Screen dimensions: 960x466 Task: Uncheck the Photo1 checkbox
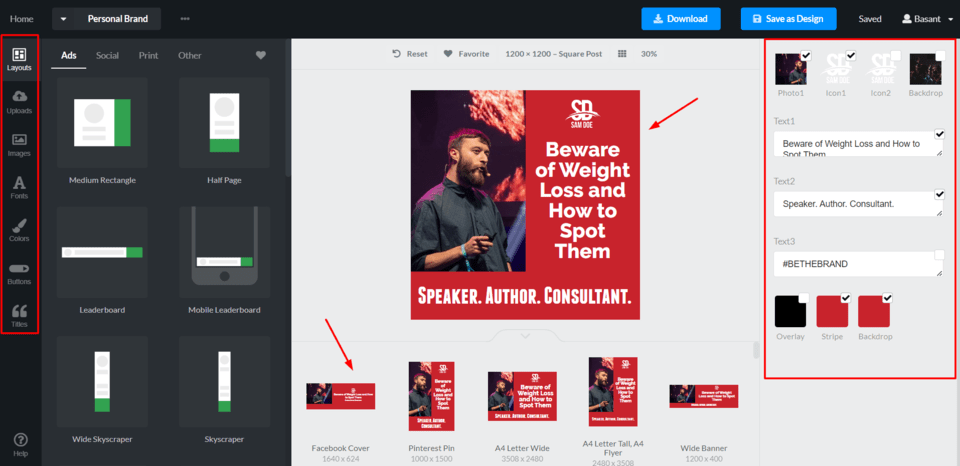[x=806, y=56]
